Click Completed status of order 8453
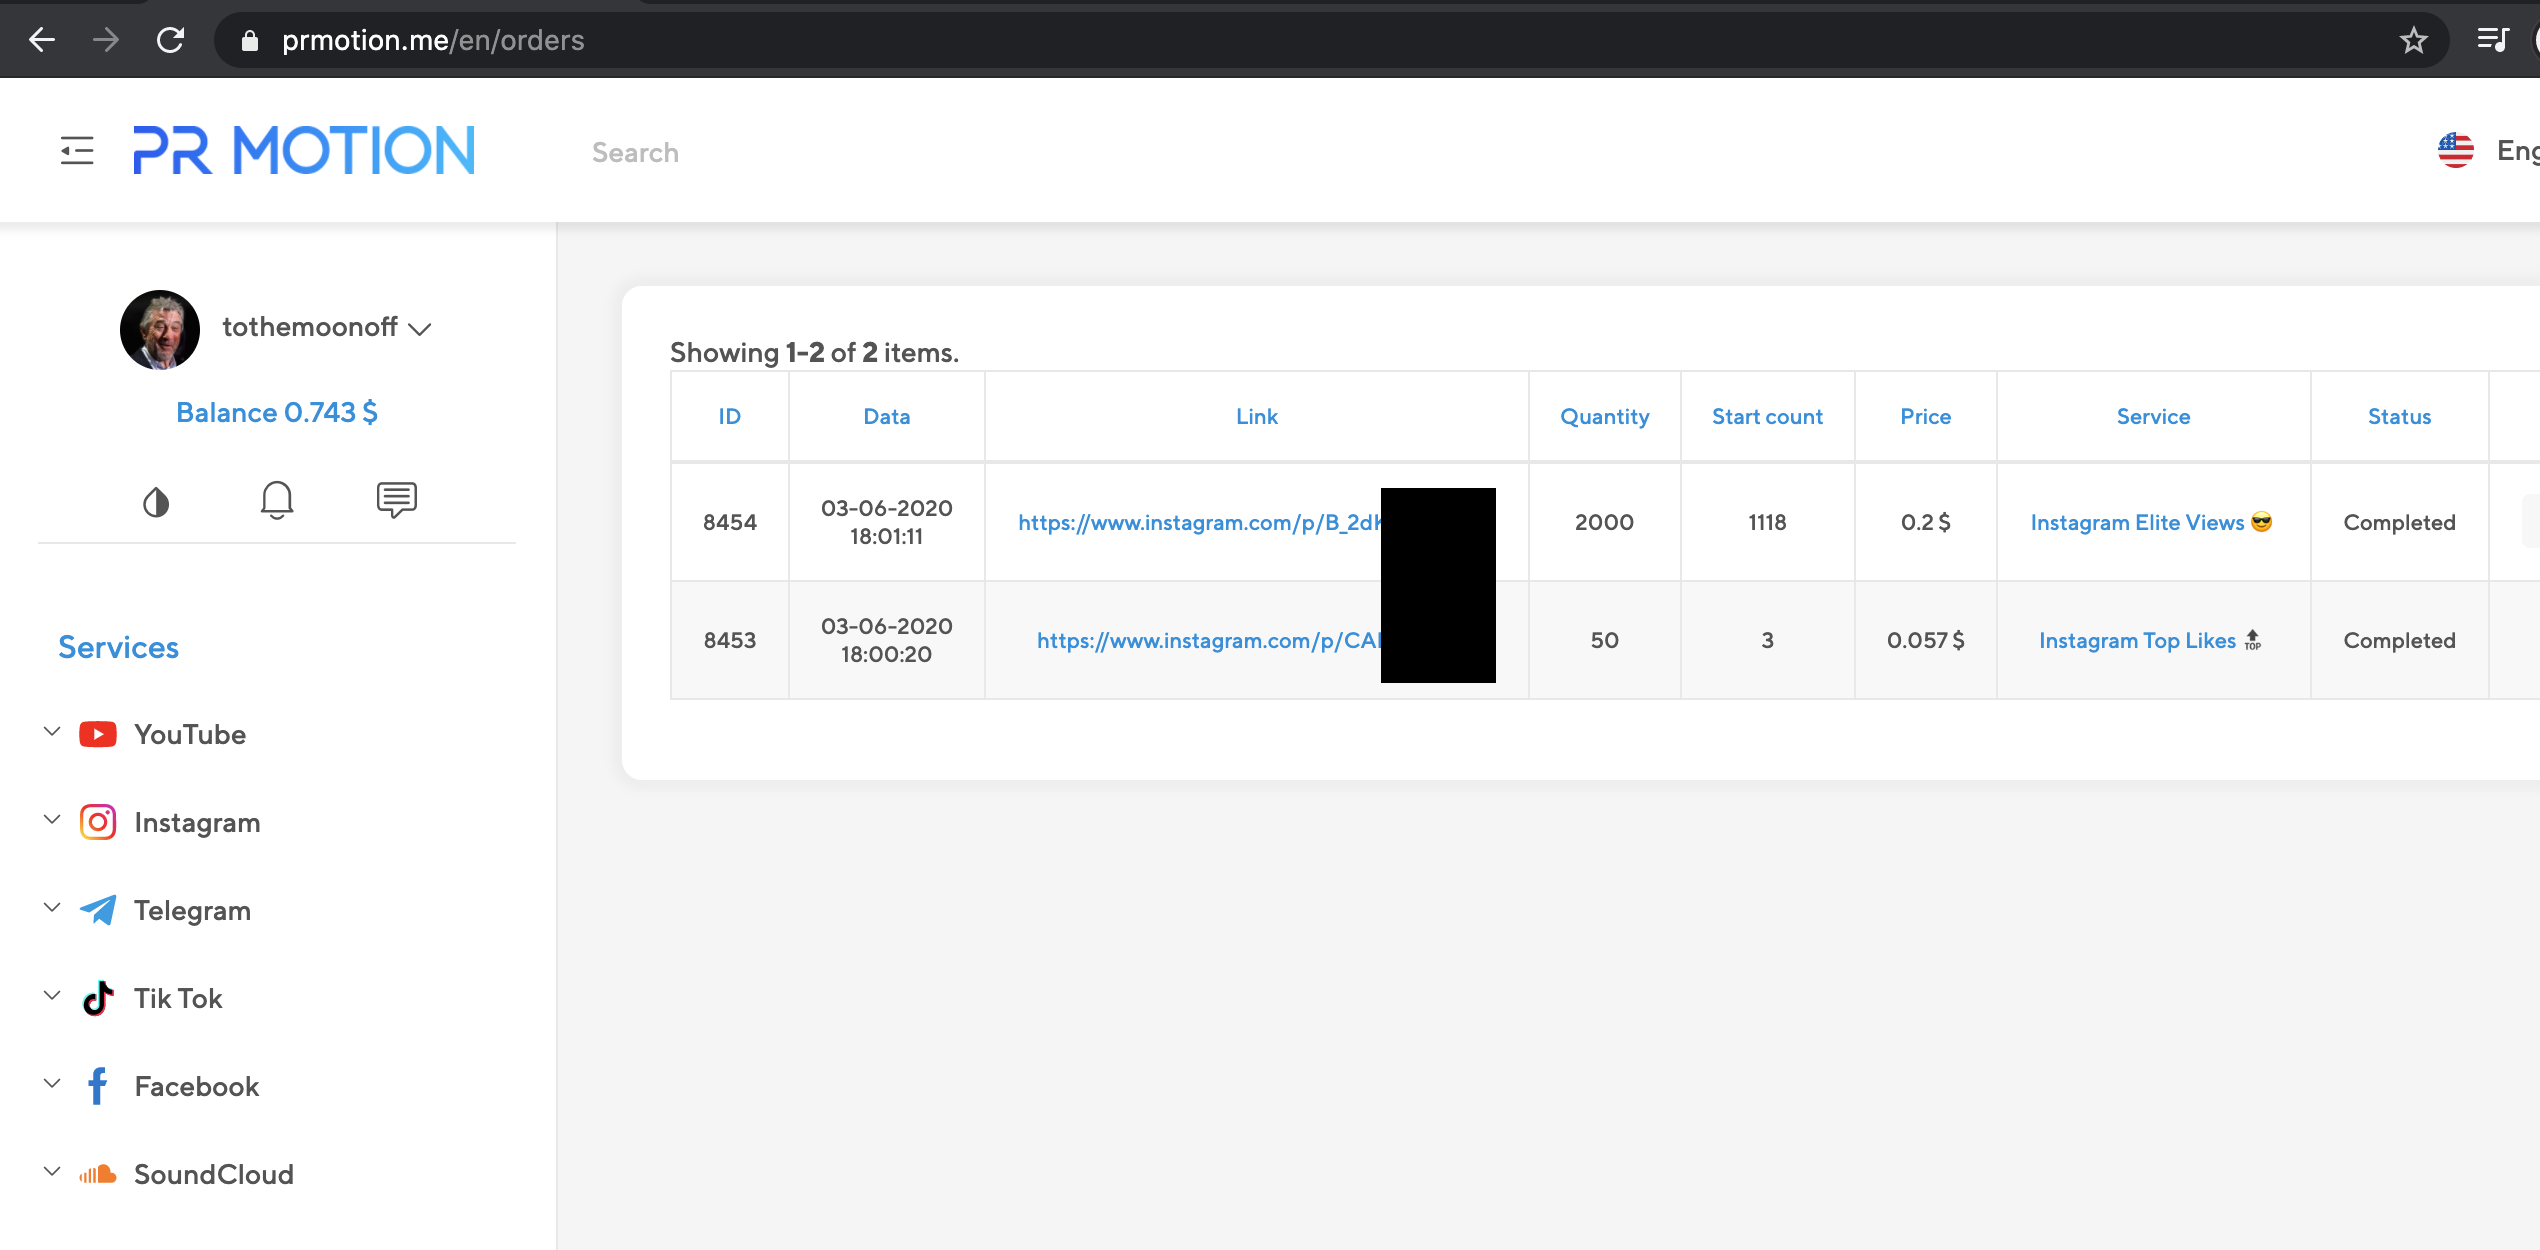The image size is (2540, 1250). 2399,640
